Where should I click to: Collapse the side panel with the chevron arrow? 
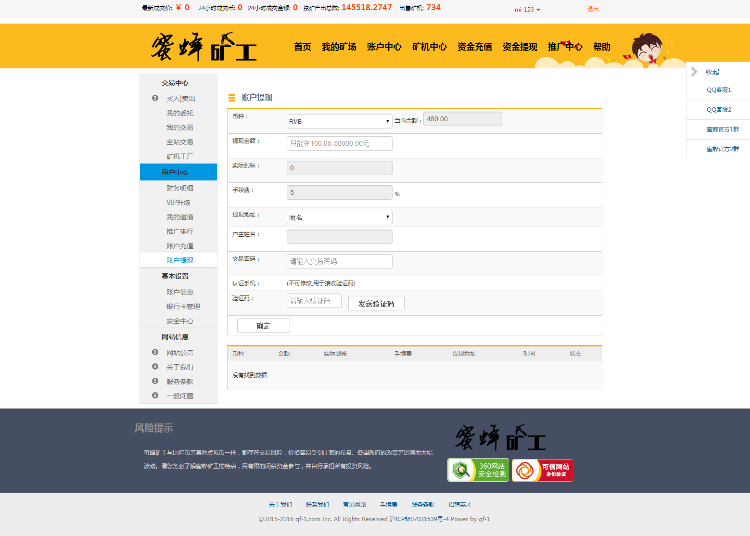pyautogui.click(x=694, y=72)
